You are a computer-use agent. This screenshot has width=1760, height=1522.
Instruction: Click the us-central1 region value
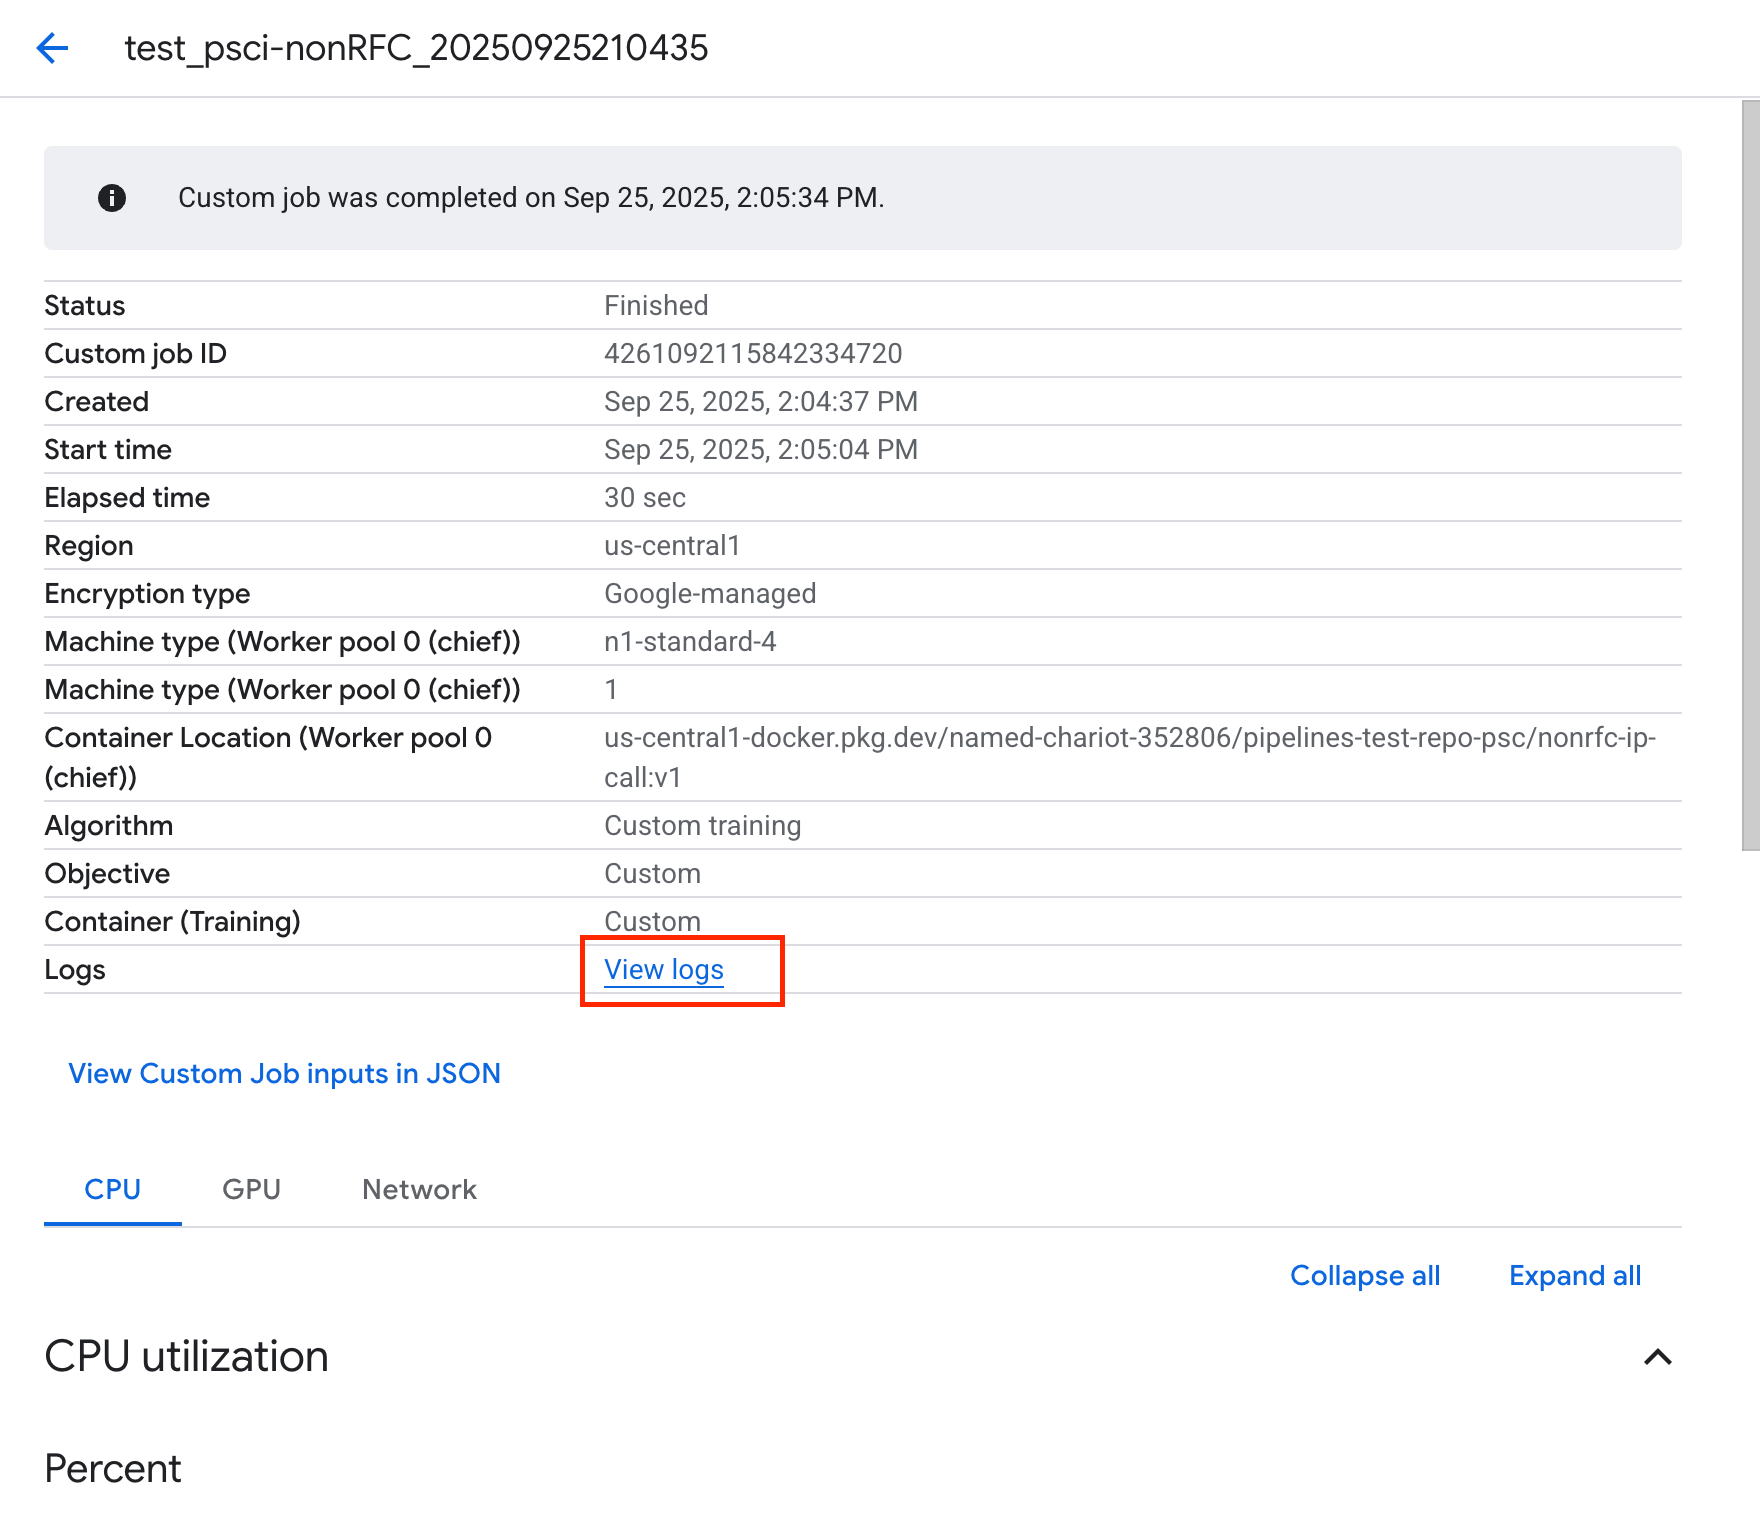point(672,546)
